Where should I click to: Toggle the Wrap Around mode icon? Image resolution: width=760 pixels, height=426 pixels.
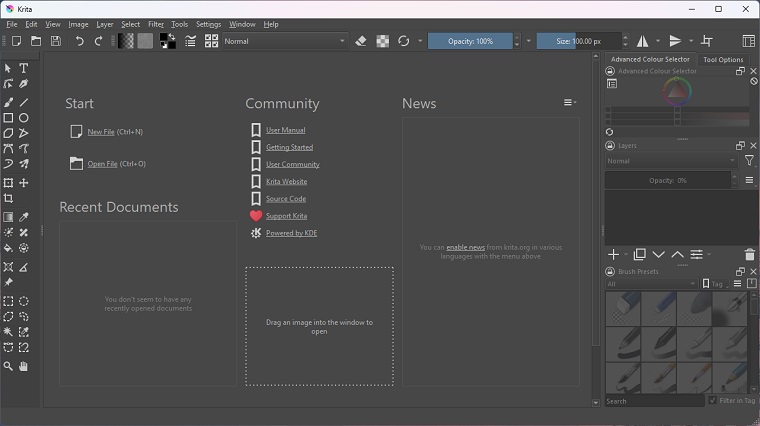(707, 41)
